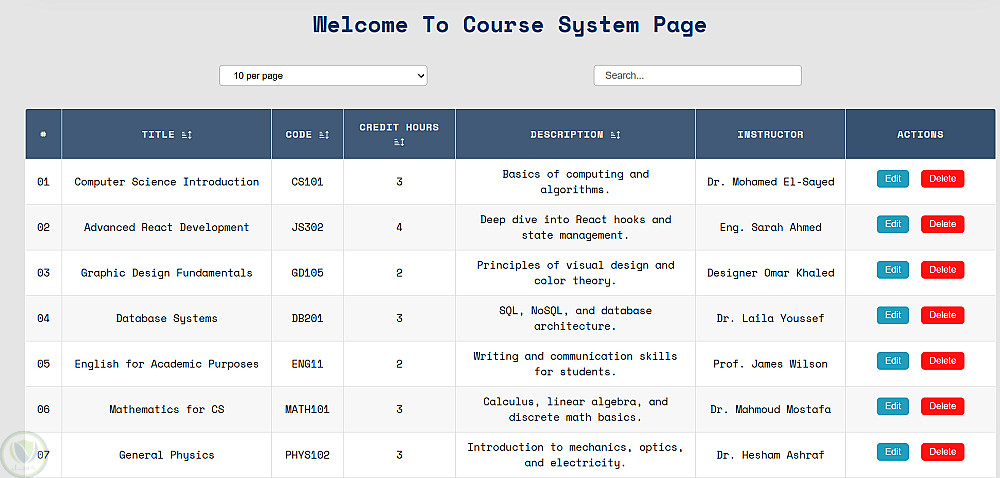Edit the Computer Science Introduction course
Viewport: 1000px width, 478px height.
tap(893, 179)
